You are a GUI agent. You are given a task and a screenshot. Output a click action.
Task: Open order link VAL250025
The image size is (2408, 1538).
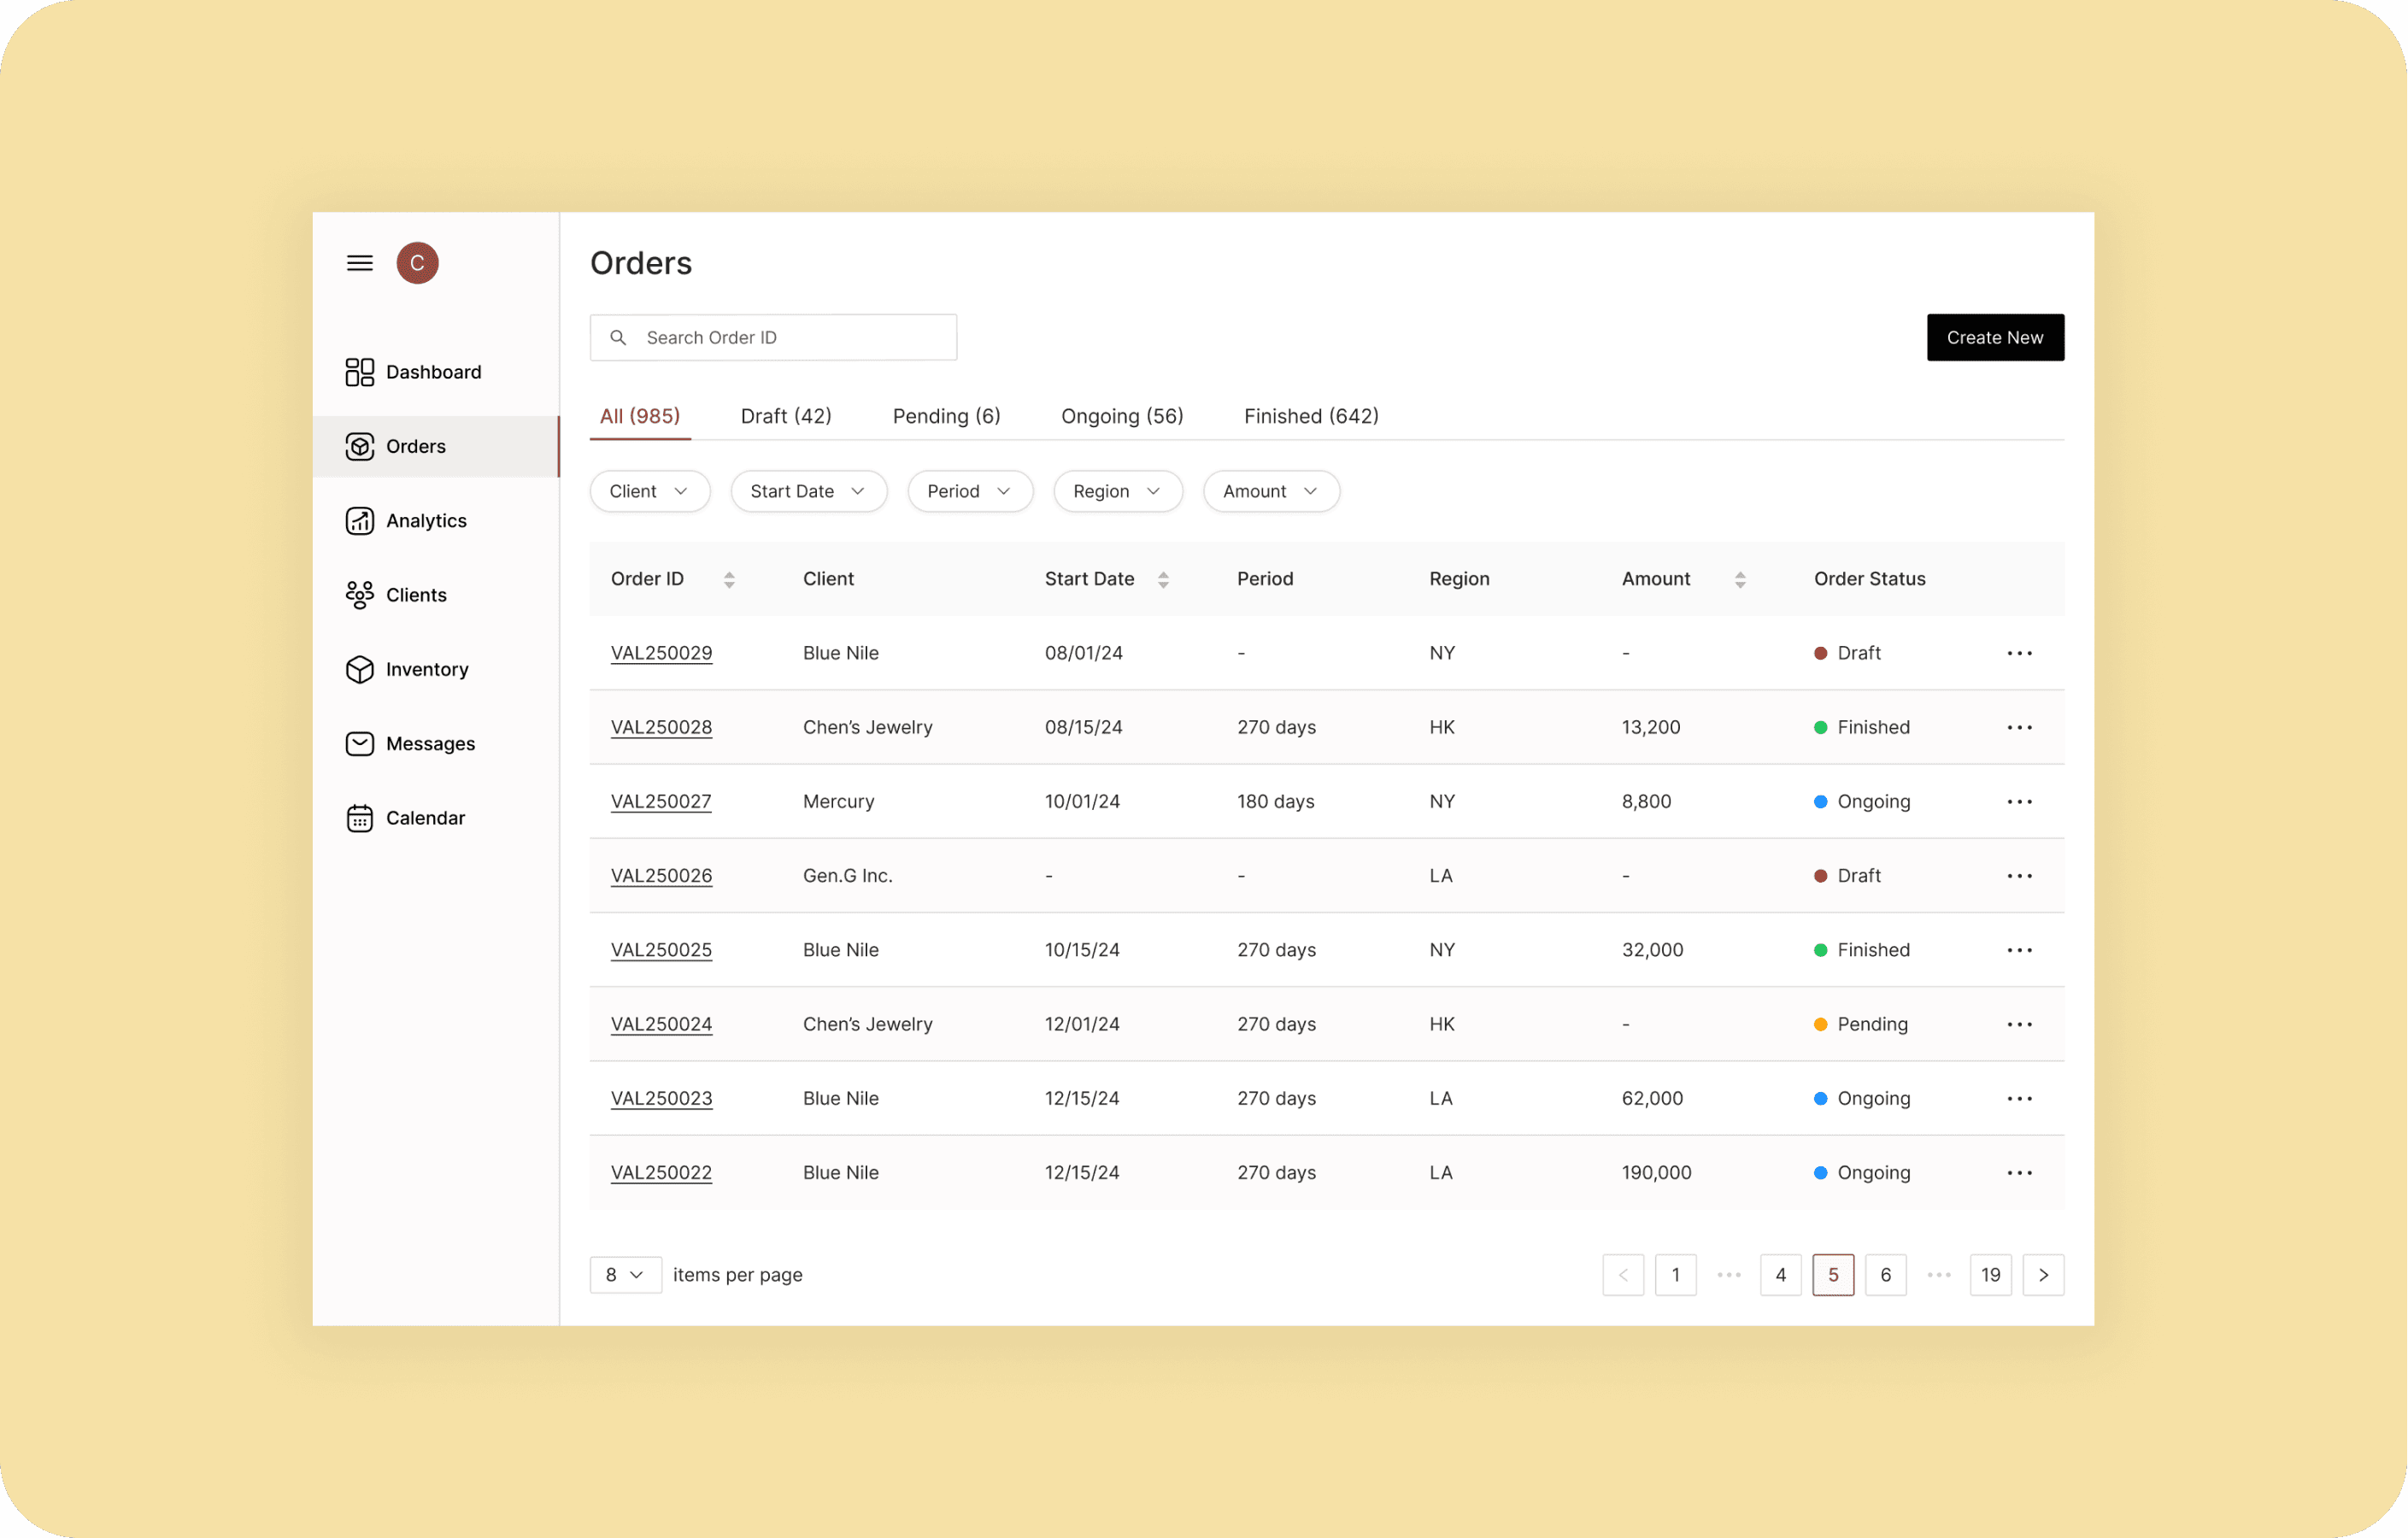point(661,950)
